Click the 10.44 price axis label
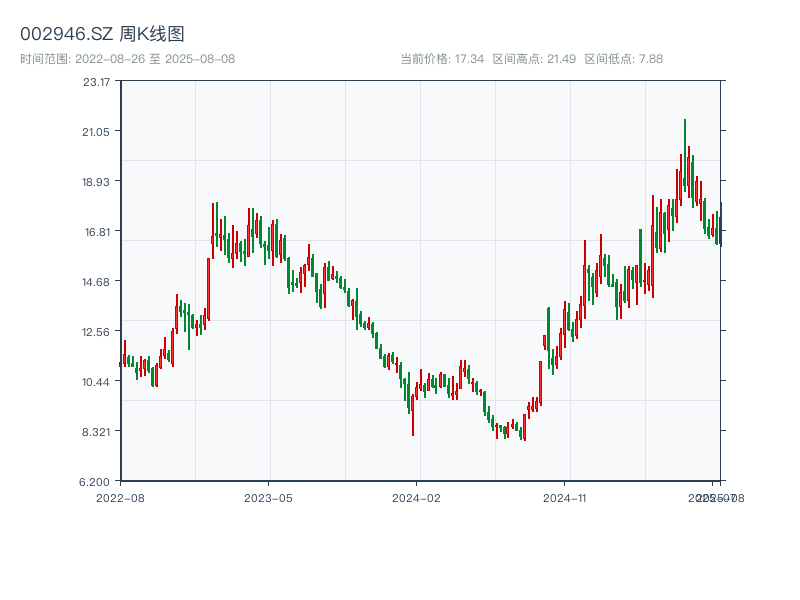 click(x=96, y=382)
